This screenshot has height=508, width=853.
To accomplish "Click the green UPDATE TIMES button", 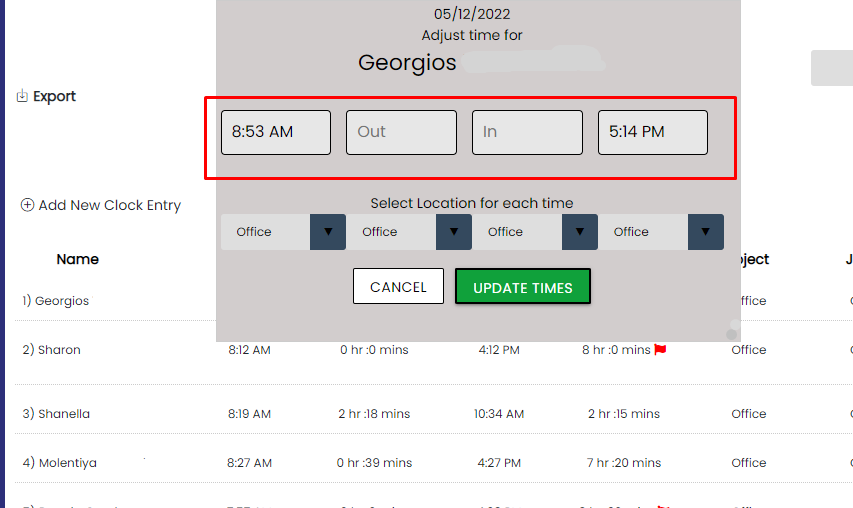I will [x=523, y=287].
